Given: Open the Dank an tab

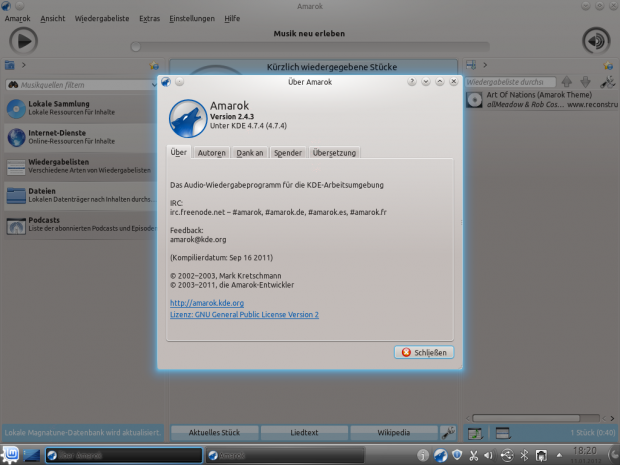Looking at the screenshot, I should (250, 153).
